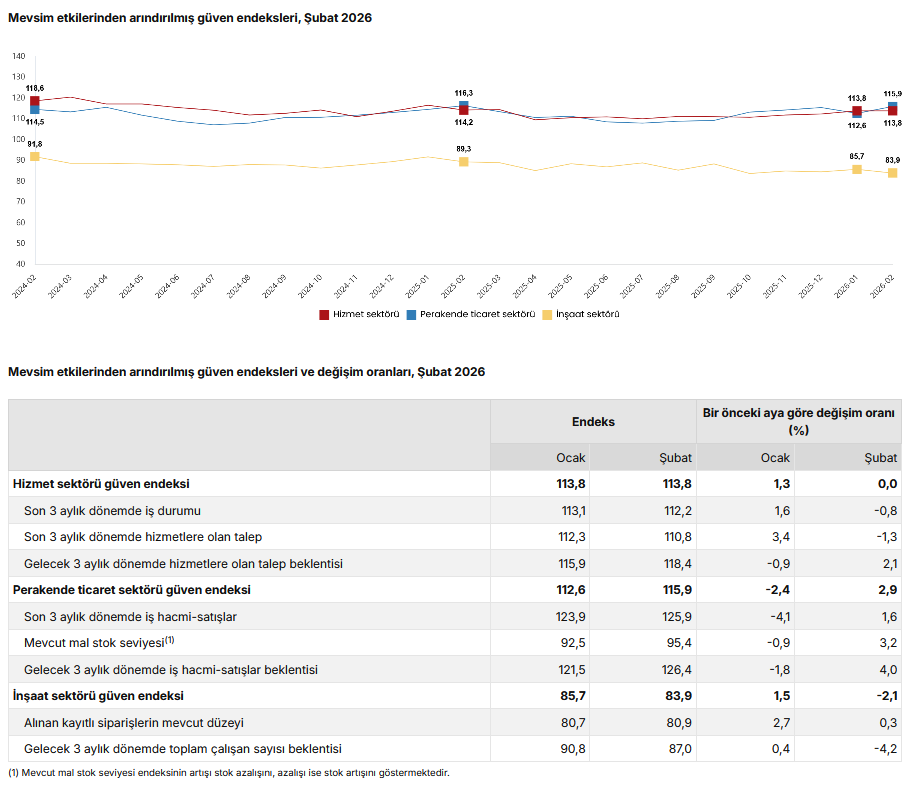Select the red 118,6 data marker

pyautogui.click(x=35, y=101)
